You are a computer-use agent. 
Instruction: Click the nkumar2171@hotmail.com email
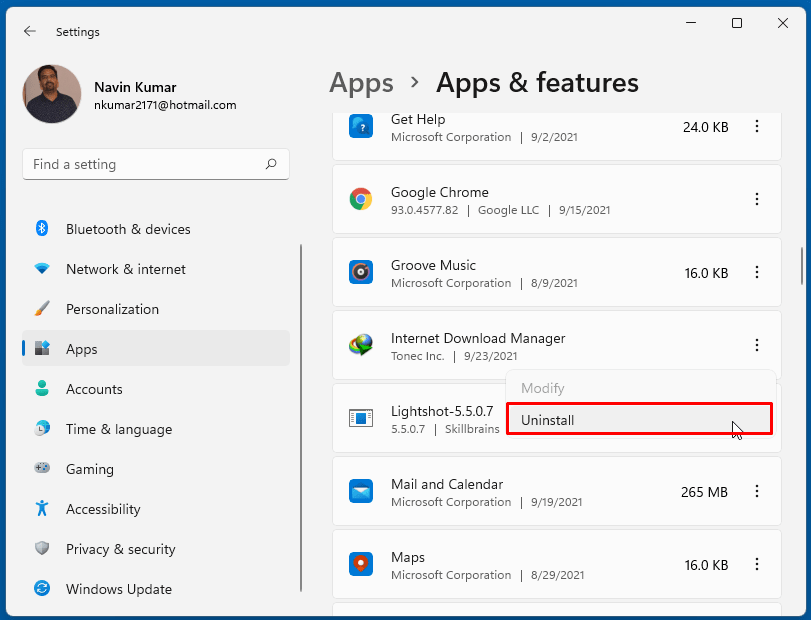point(165,105)
